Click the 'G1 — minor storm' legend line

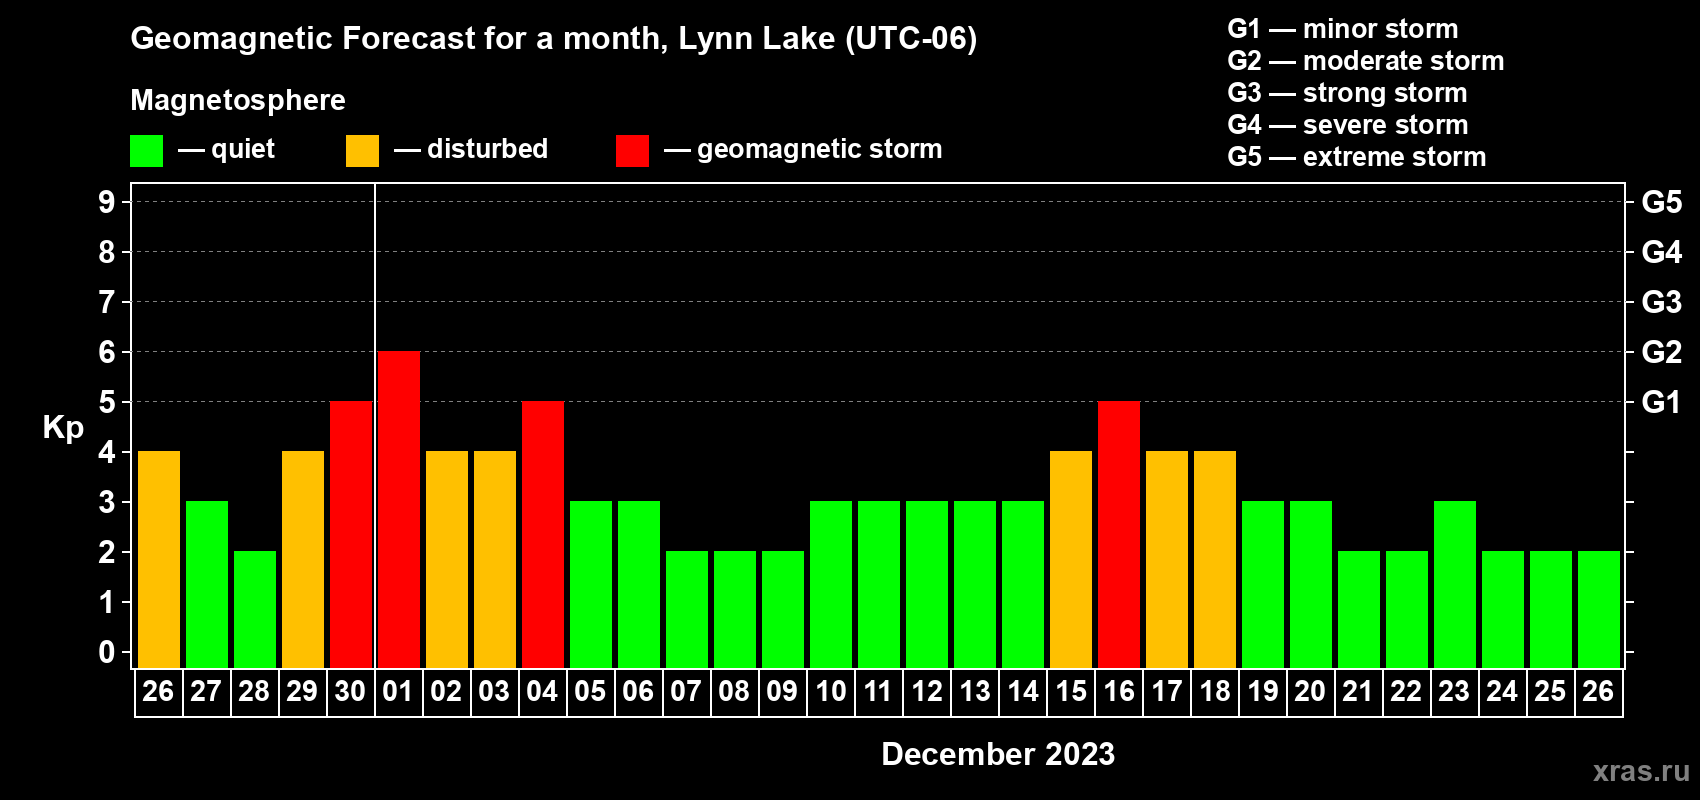[1343, 29]
